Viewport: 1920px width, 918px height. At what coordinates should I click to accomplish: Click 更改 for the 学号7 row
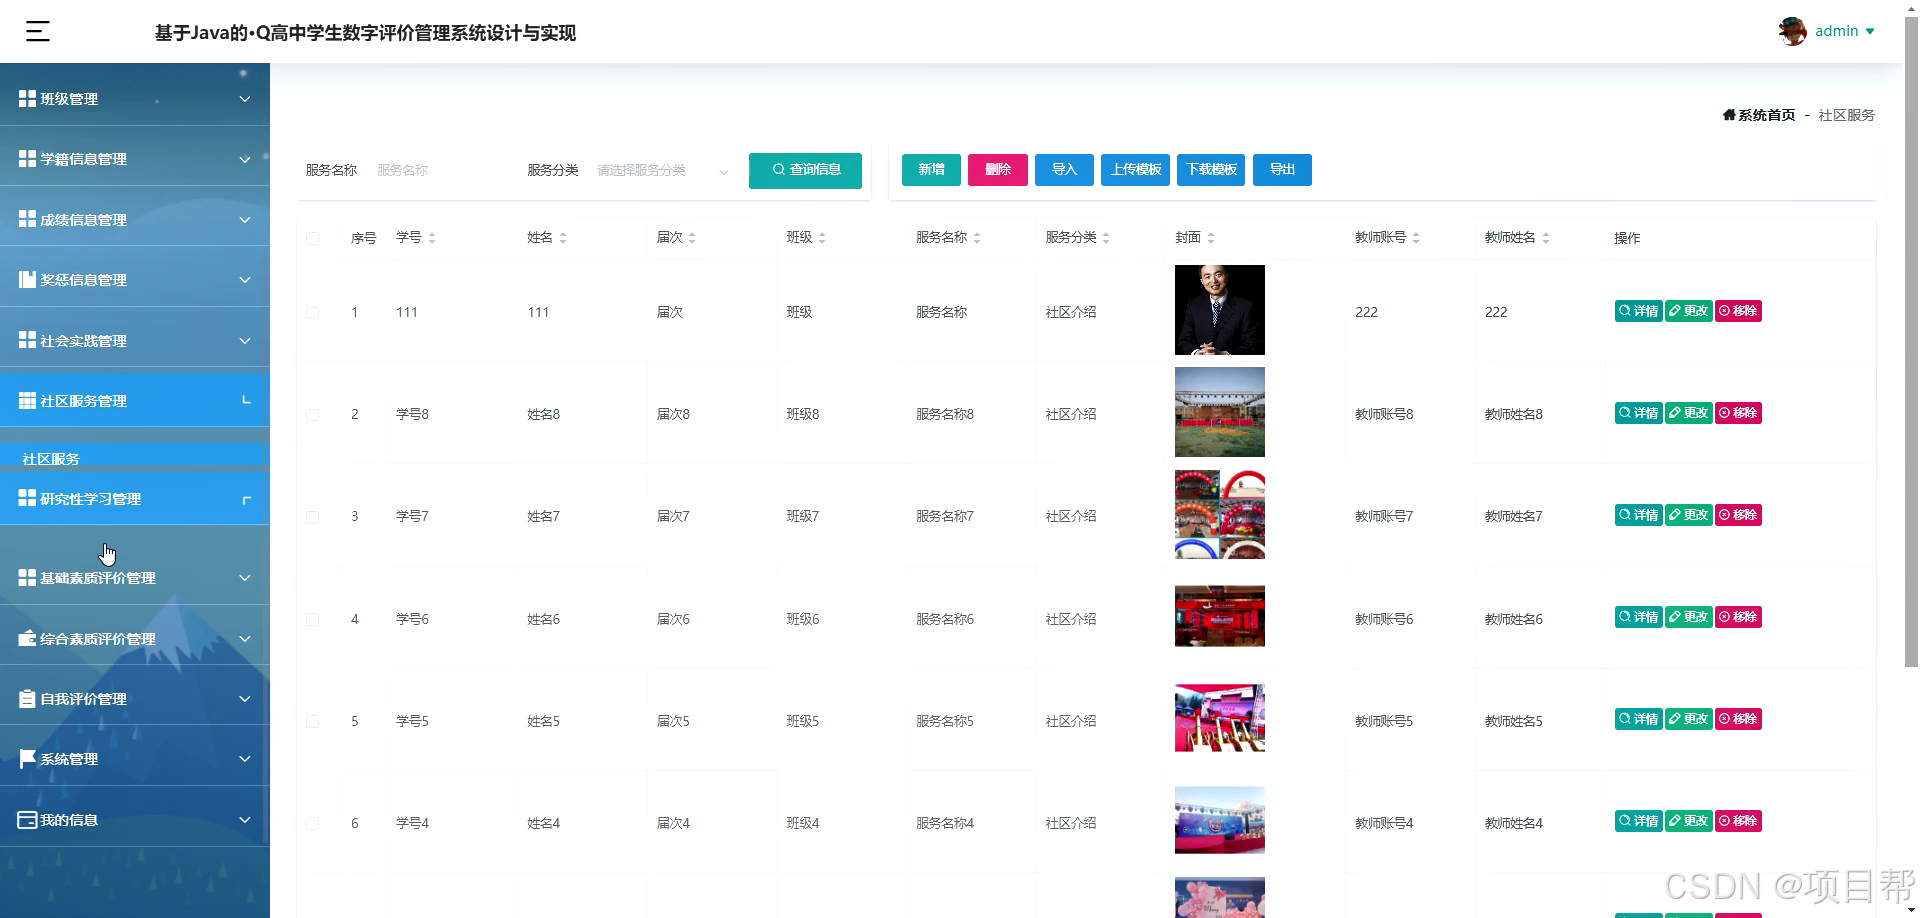click(1689, 515)
